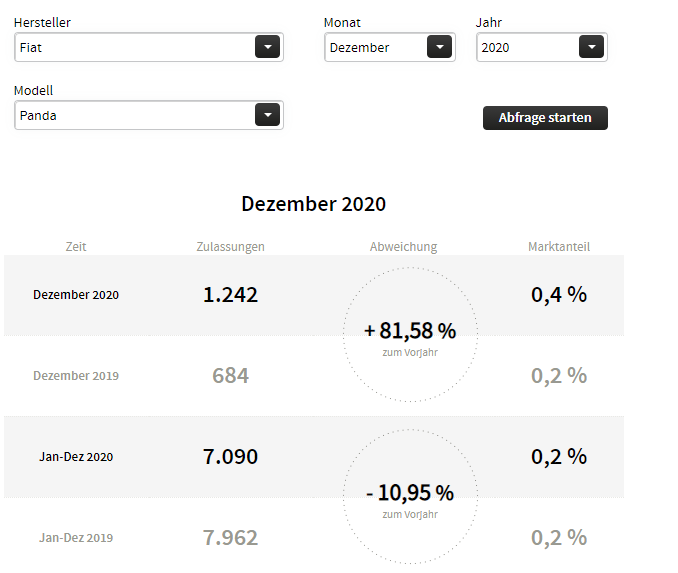678x573 pixels.
Task: Select the Zulassungen column header
Action: click(x=230, y=246)
